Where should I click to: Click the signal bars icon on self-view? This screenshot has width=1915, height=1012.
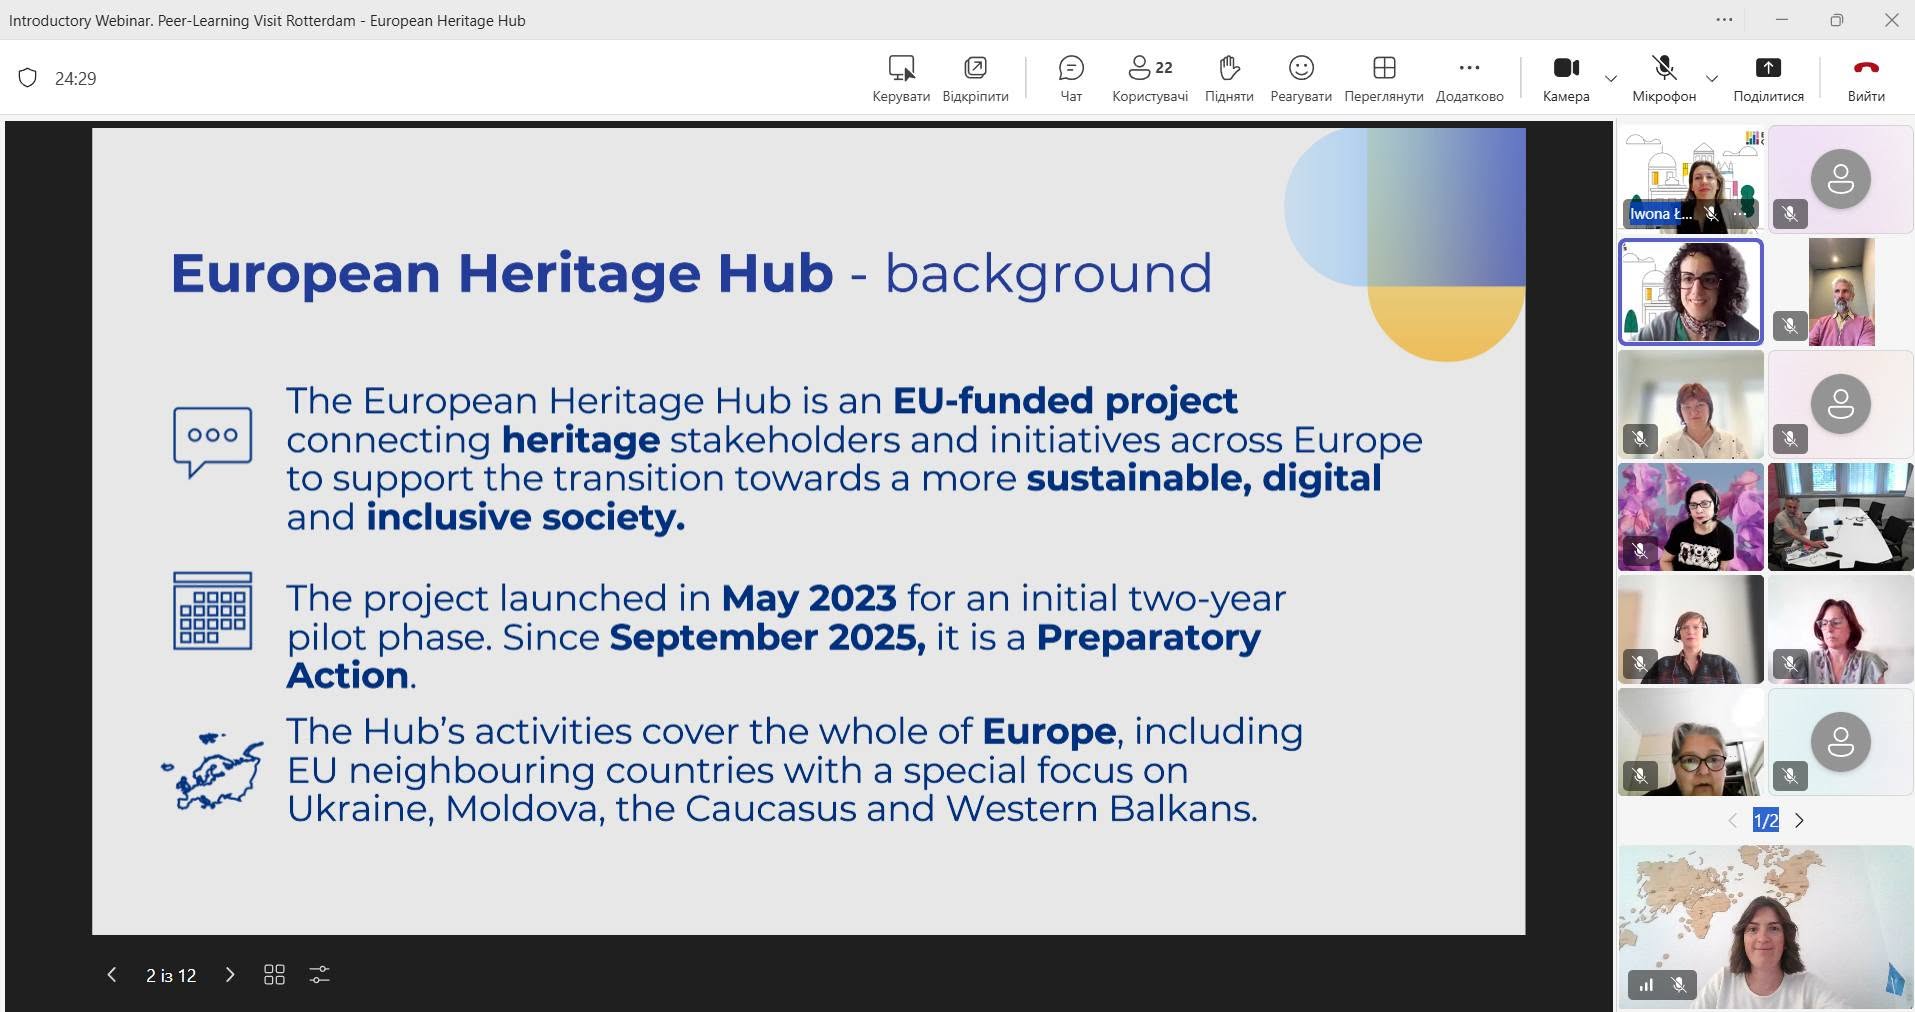coord(1646,985)
